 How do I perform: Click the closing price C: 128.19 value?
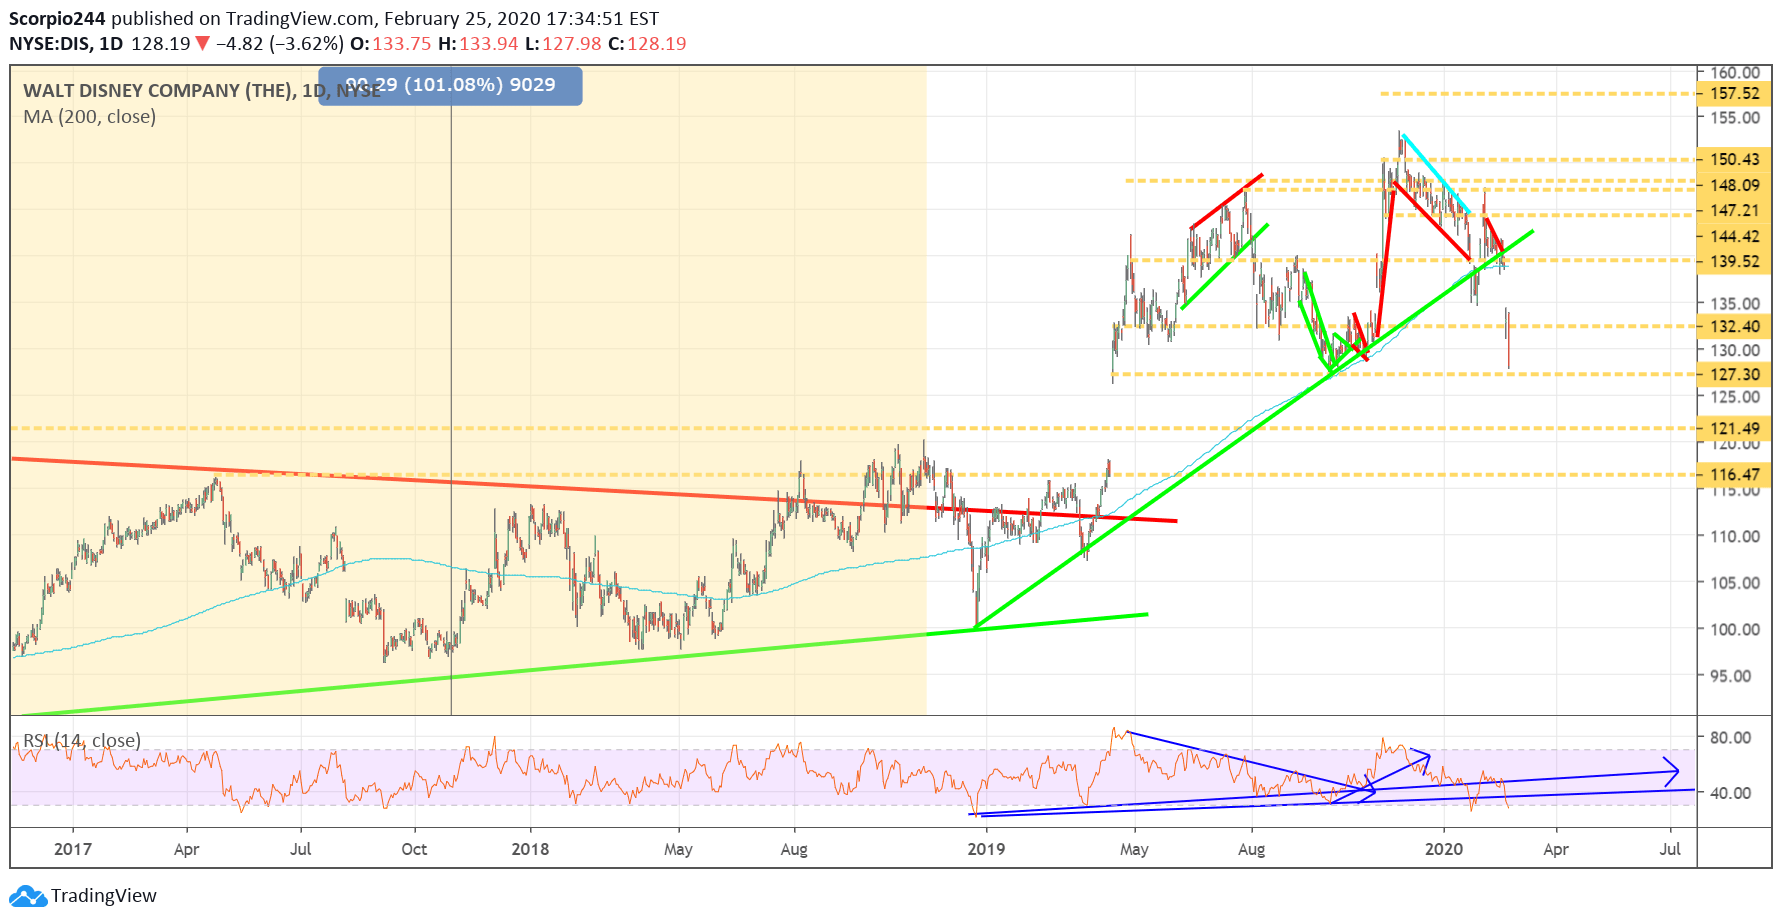click(647, 43)
